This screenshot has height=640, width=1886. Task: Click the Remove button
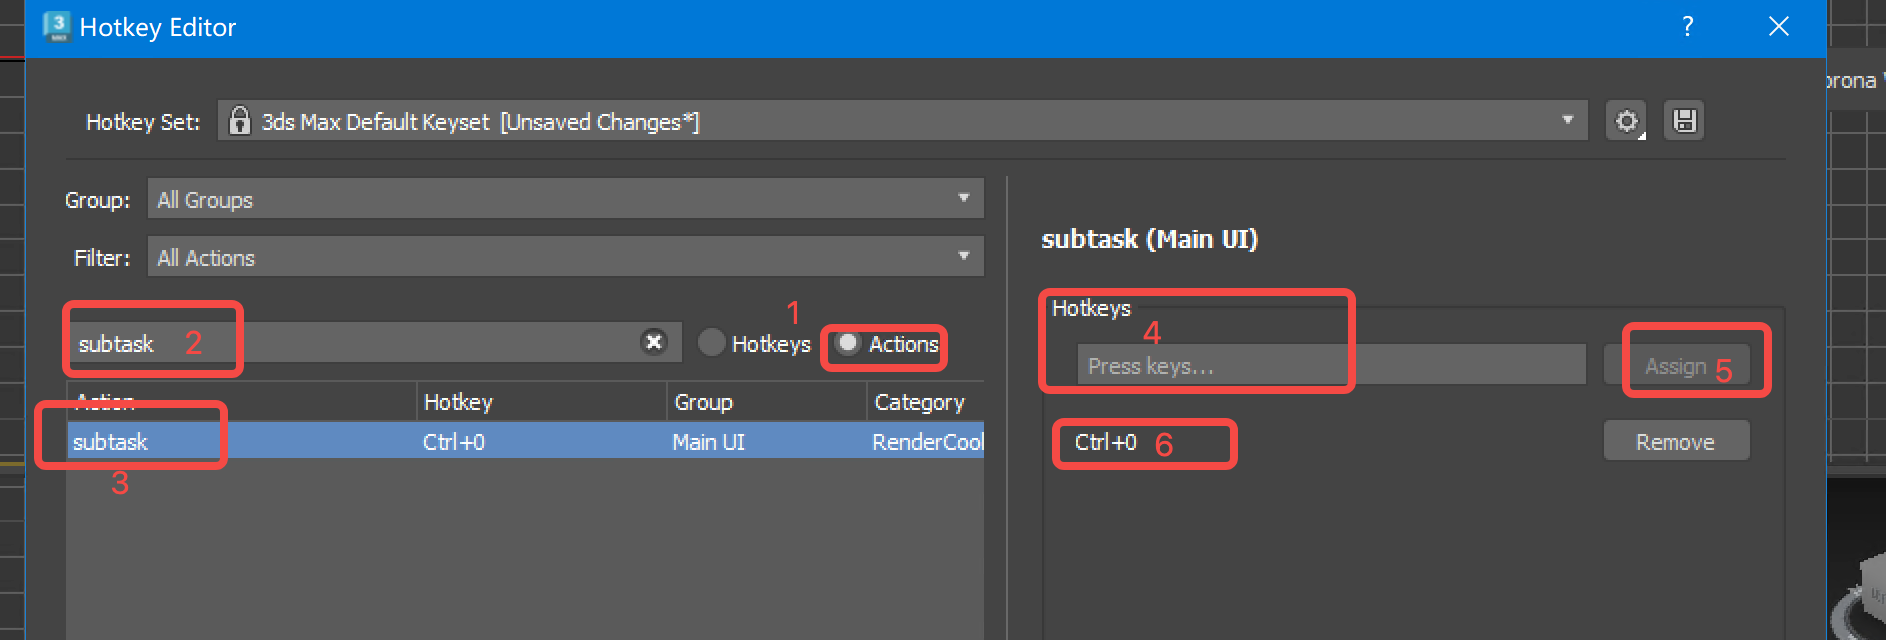click(x=1676, y=442)
